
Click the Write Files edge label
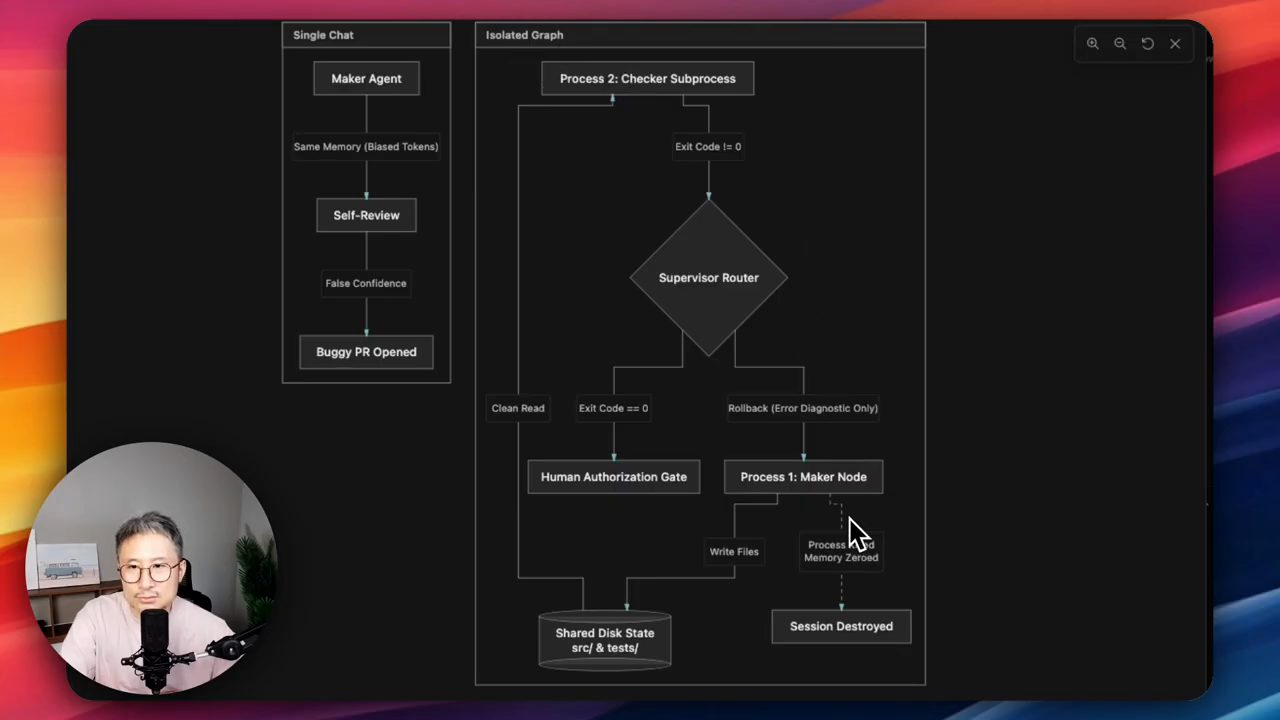734,552
